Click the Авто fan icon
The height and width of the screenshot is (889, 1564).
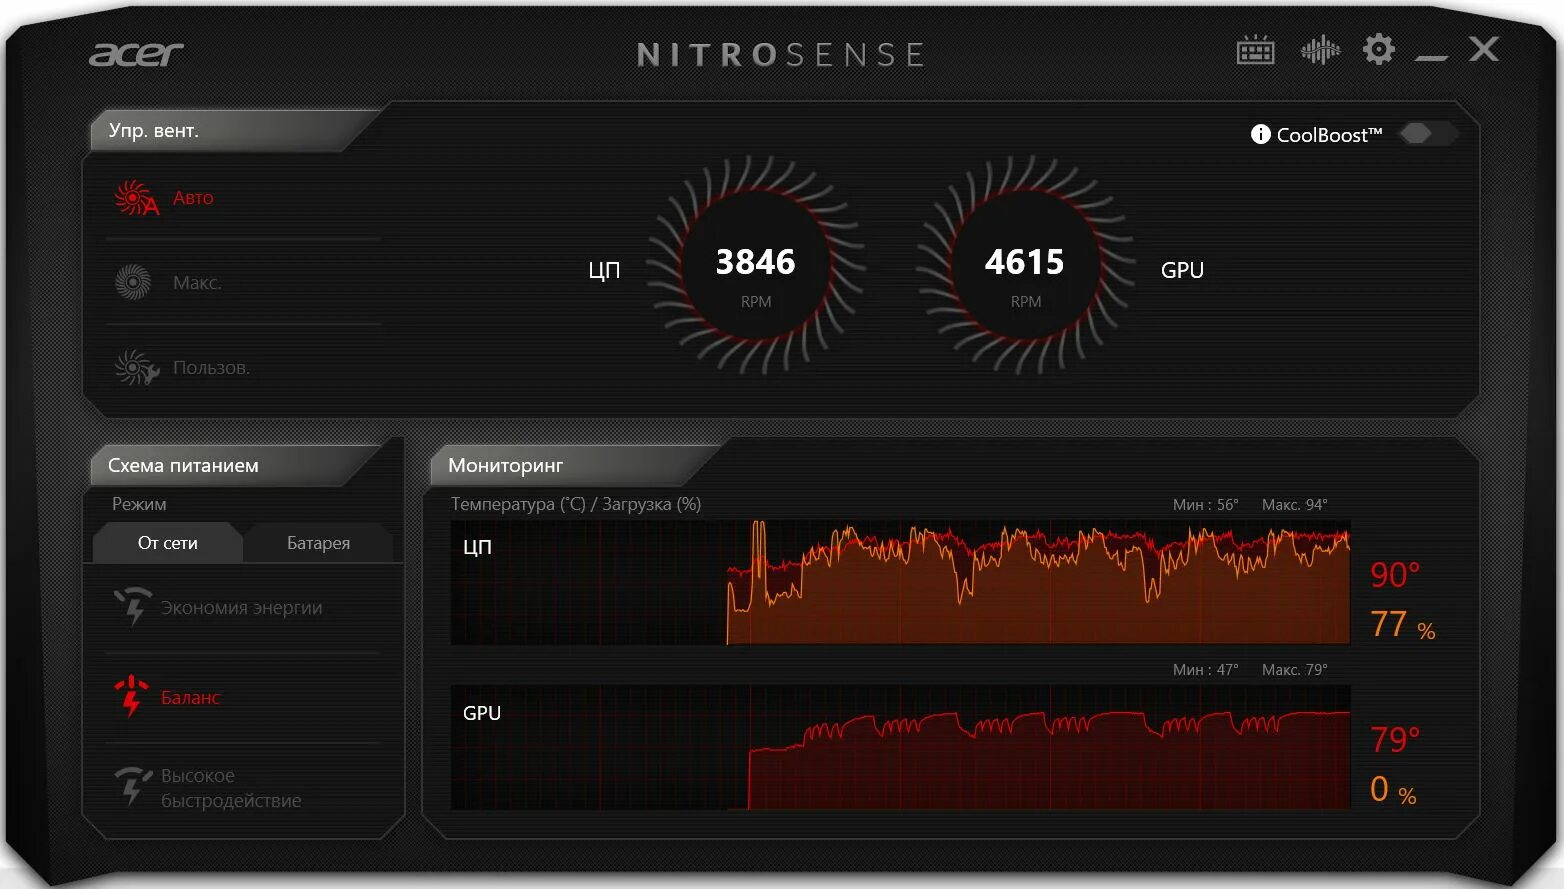click(135, 198)
